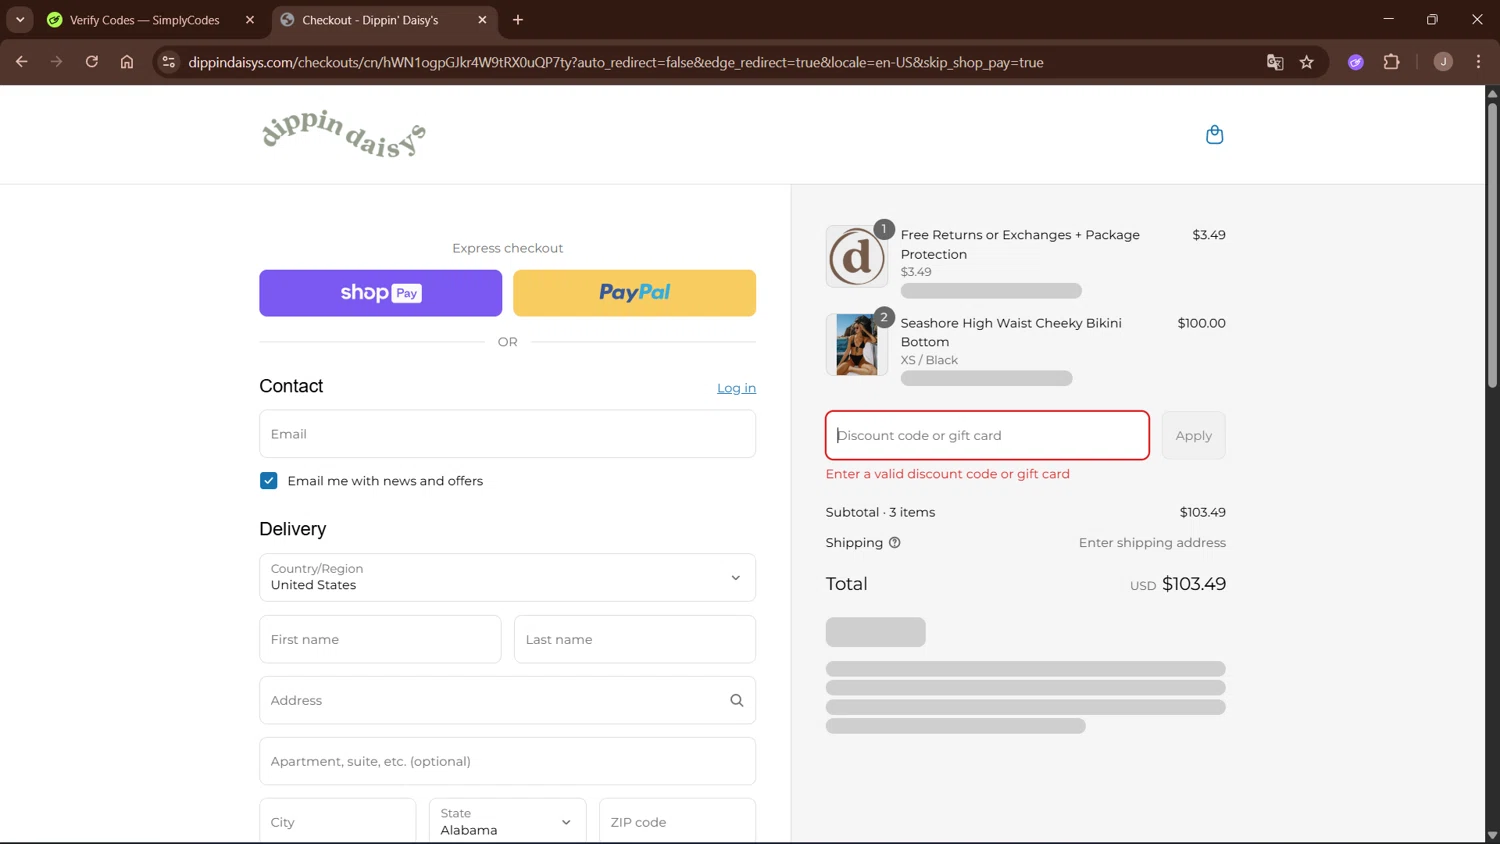Go back with browser back arrow
Viewport: 1500px width, 844px height.
(21, 62)
